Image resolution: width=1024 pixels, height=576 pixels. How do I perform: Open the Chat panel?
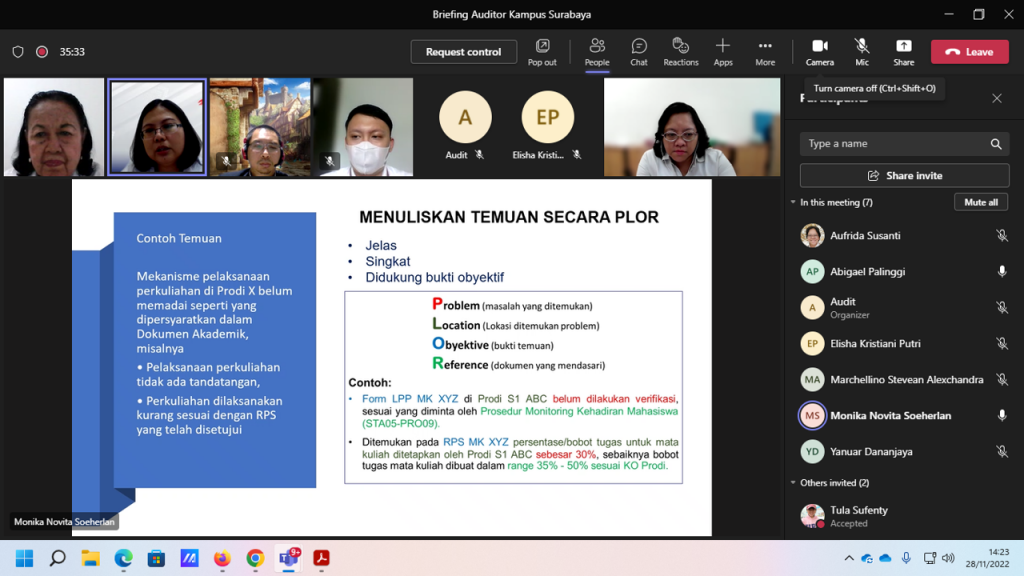(x=639, y=51)
